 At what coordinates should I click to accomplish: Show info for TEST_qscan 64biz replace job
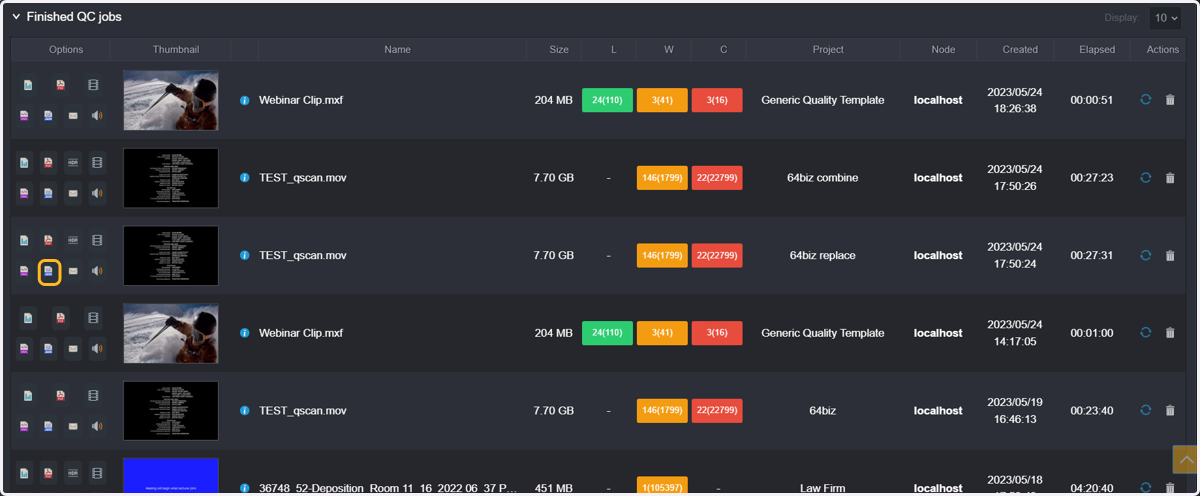coord(245,255)
